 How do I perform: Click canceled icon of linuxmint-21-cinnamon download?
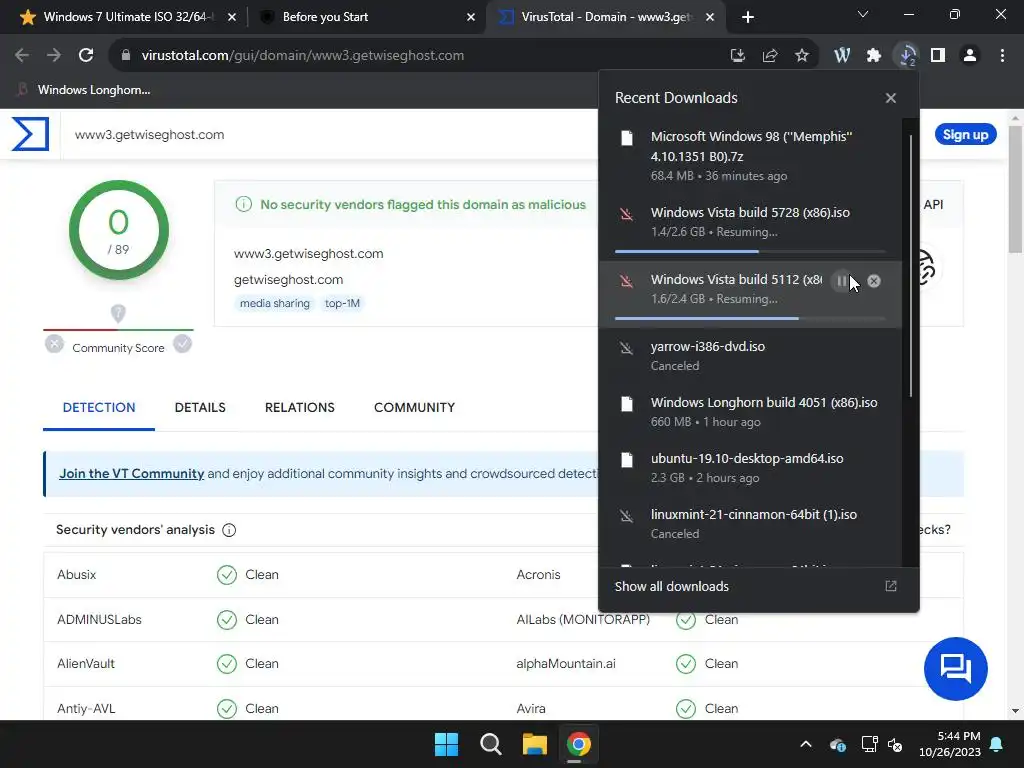click(x=626, y=516)
